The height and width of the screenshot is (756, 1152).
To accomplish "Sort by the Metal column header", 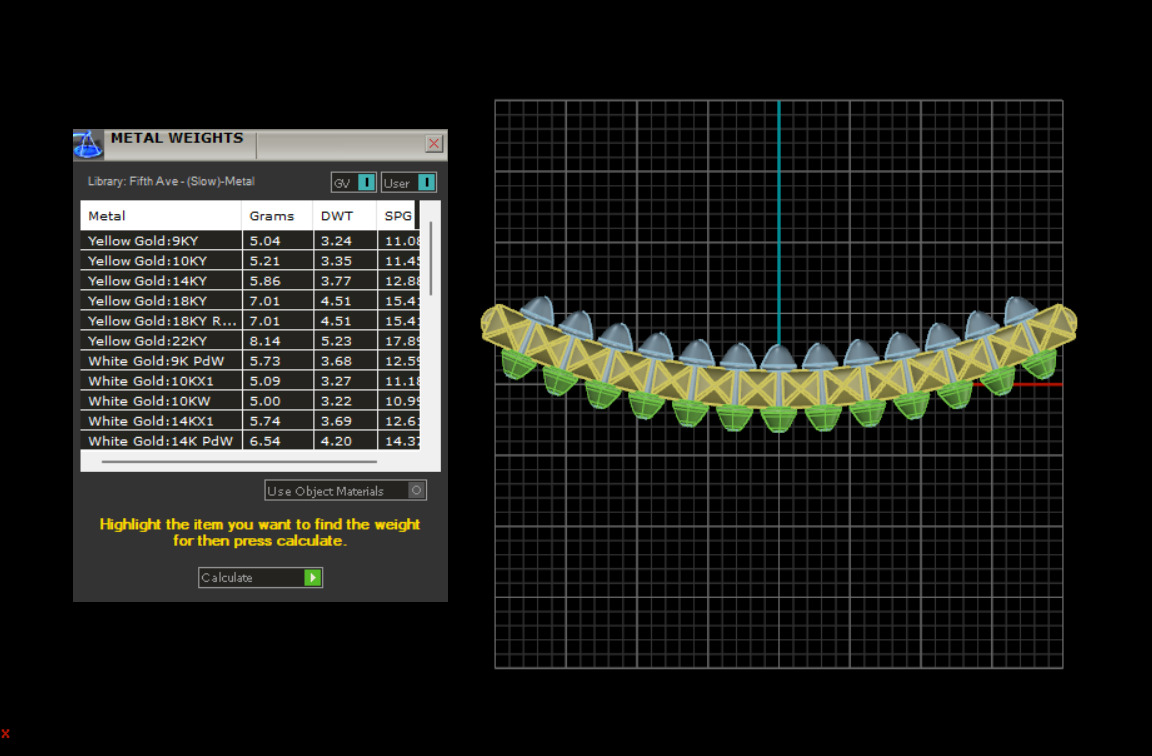I will [x=161, y=216].
